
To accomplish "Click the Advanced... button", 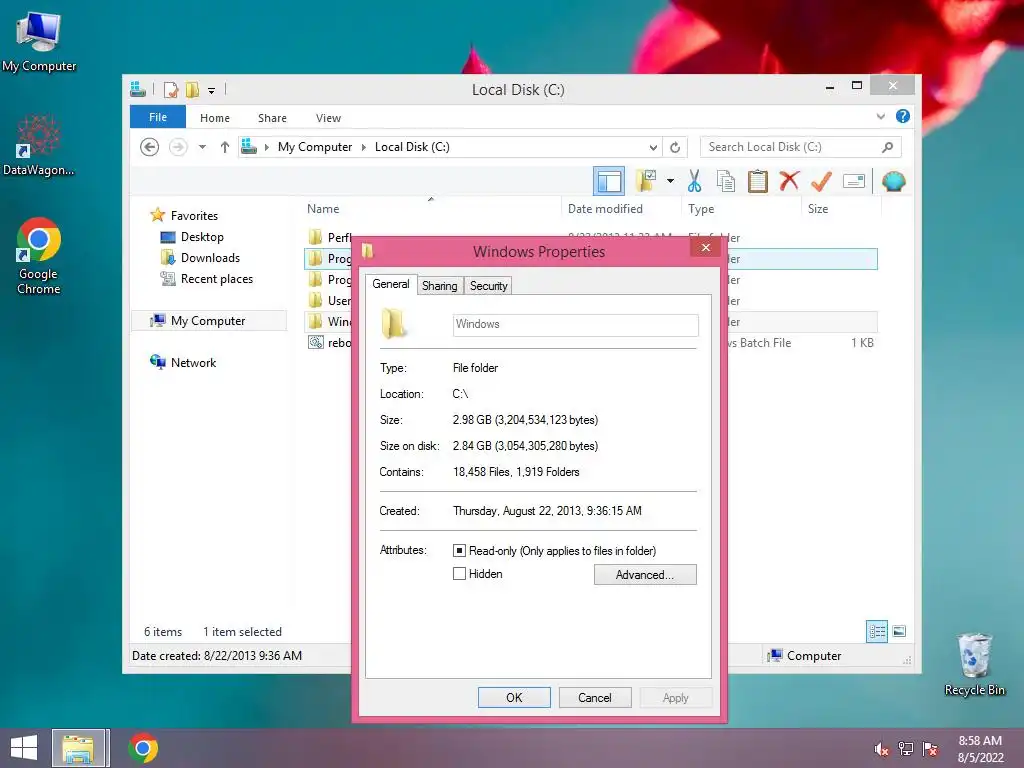I will point(645,575).
